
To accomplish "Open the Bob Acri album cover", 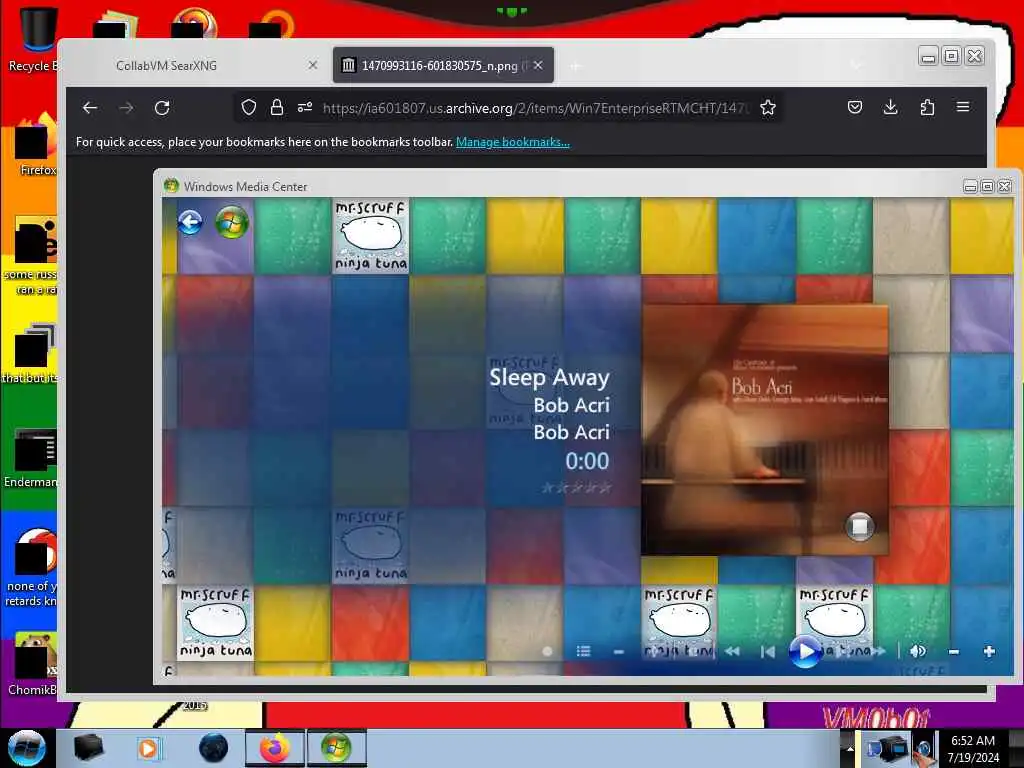I will 765,430.
